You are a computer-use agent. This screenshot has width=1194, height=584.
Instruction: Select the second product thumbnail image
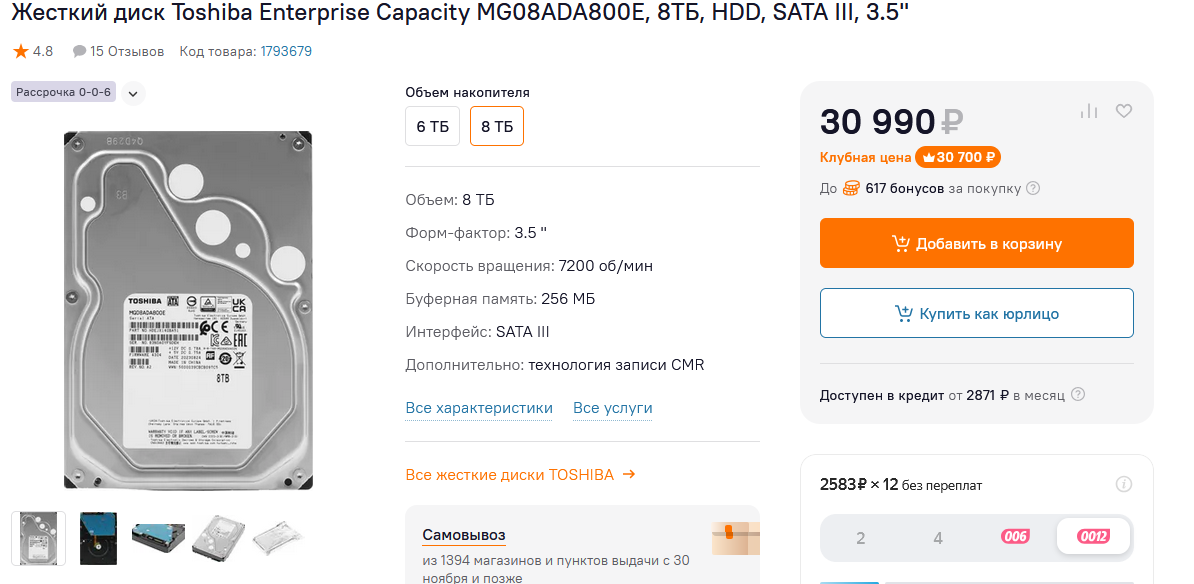point(99,537)
